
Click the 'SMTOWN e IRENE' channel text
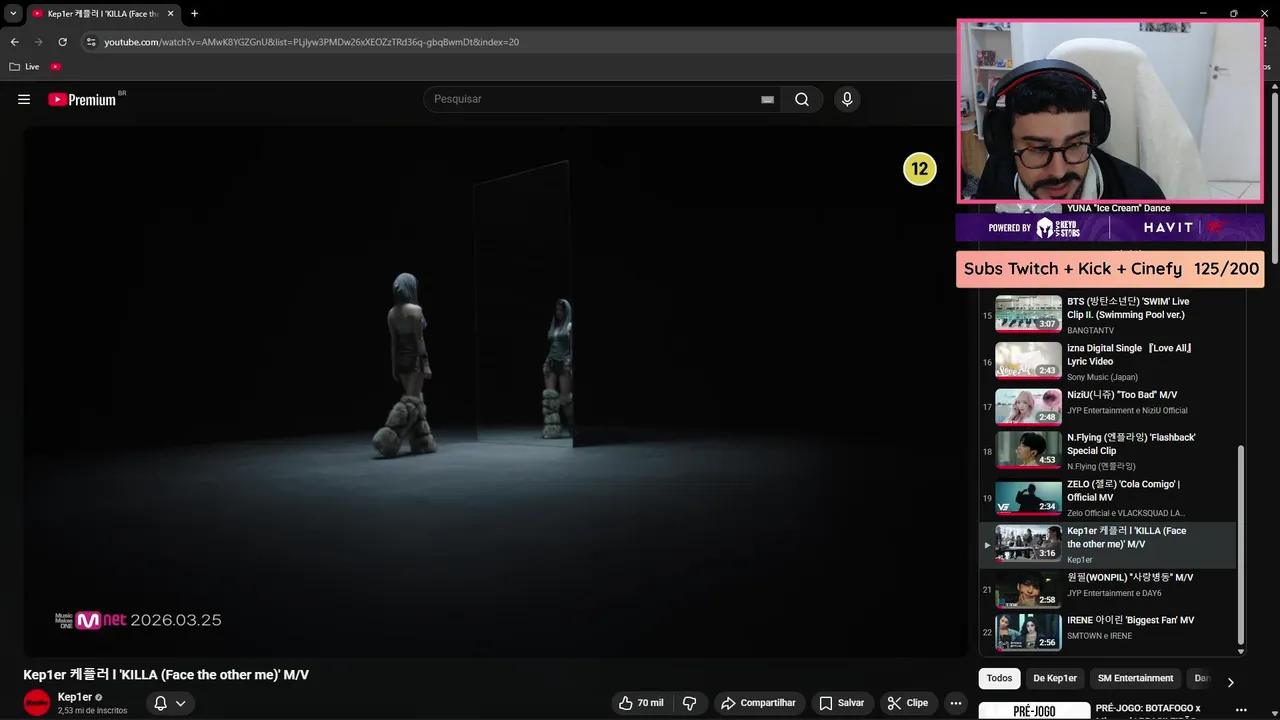pyautogui.click(x=1099, y=636)
